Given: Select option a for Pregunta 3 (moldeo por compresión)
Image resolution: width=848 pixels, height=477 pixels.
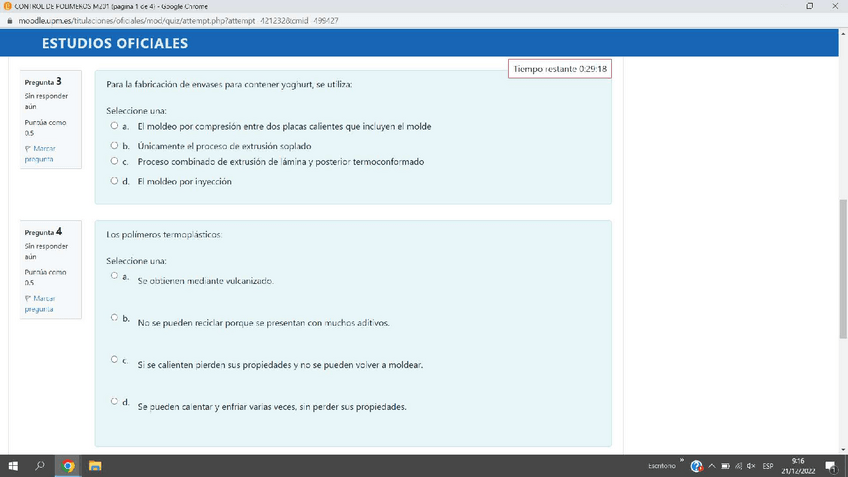Looking at the screenshot, I should click(114, 127).
